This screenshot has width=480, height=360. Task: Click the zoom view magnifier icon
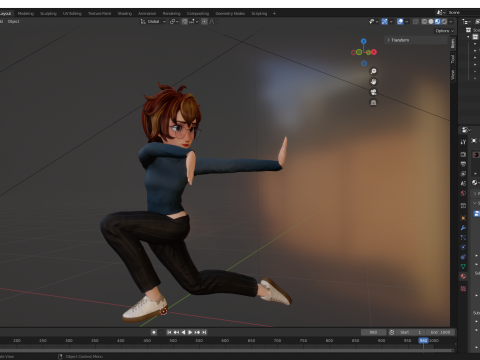pyautogui.click(x=373, y=71)
